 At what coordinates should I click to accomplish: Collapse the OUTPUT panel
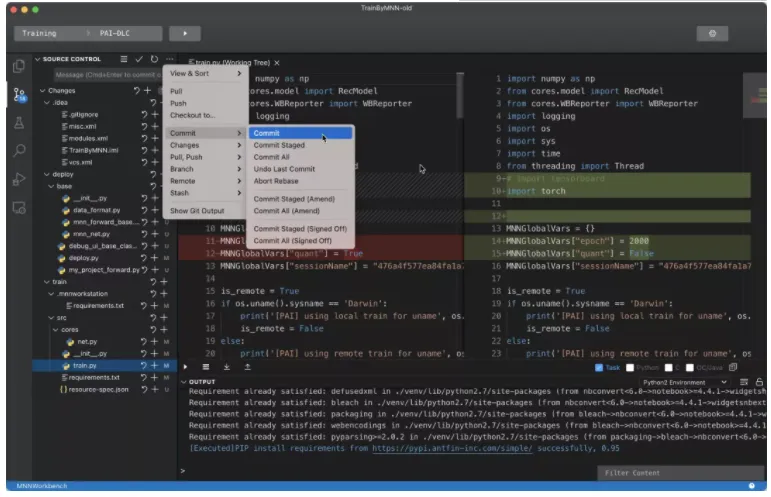(x=183, y=382)
